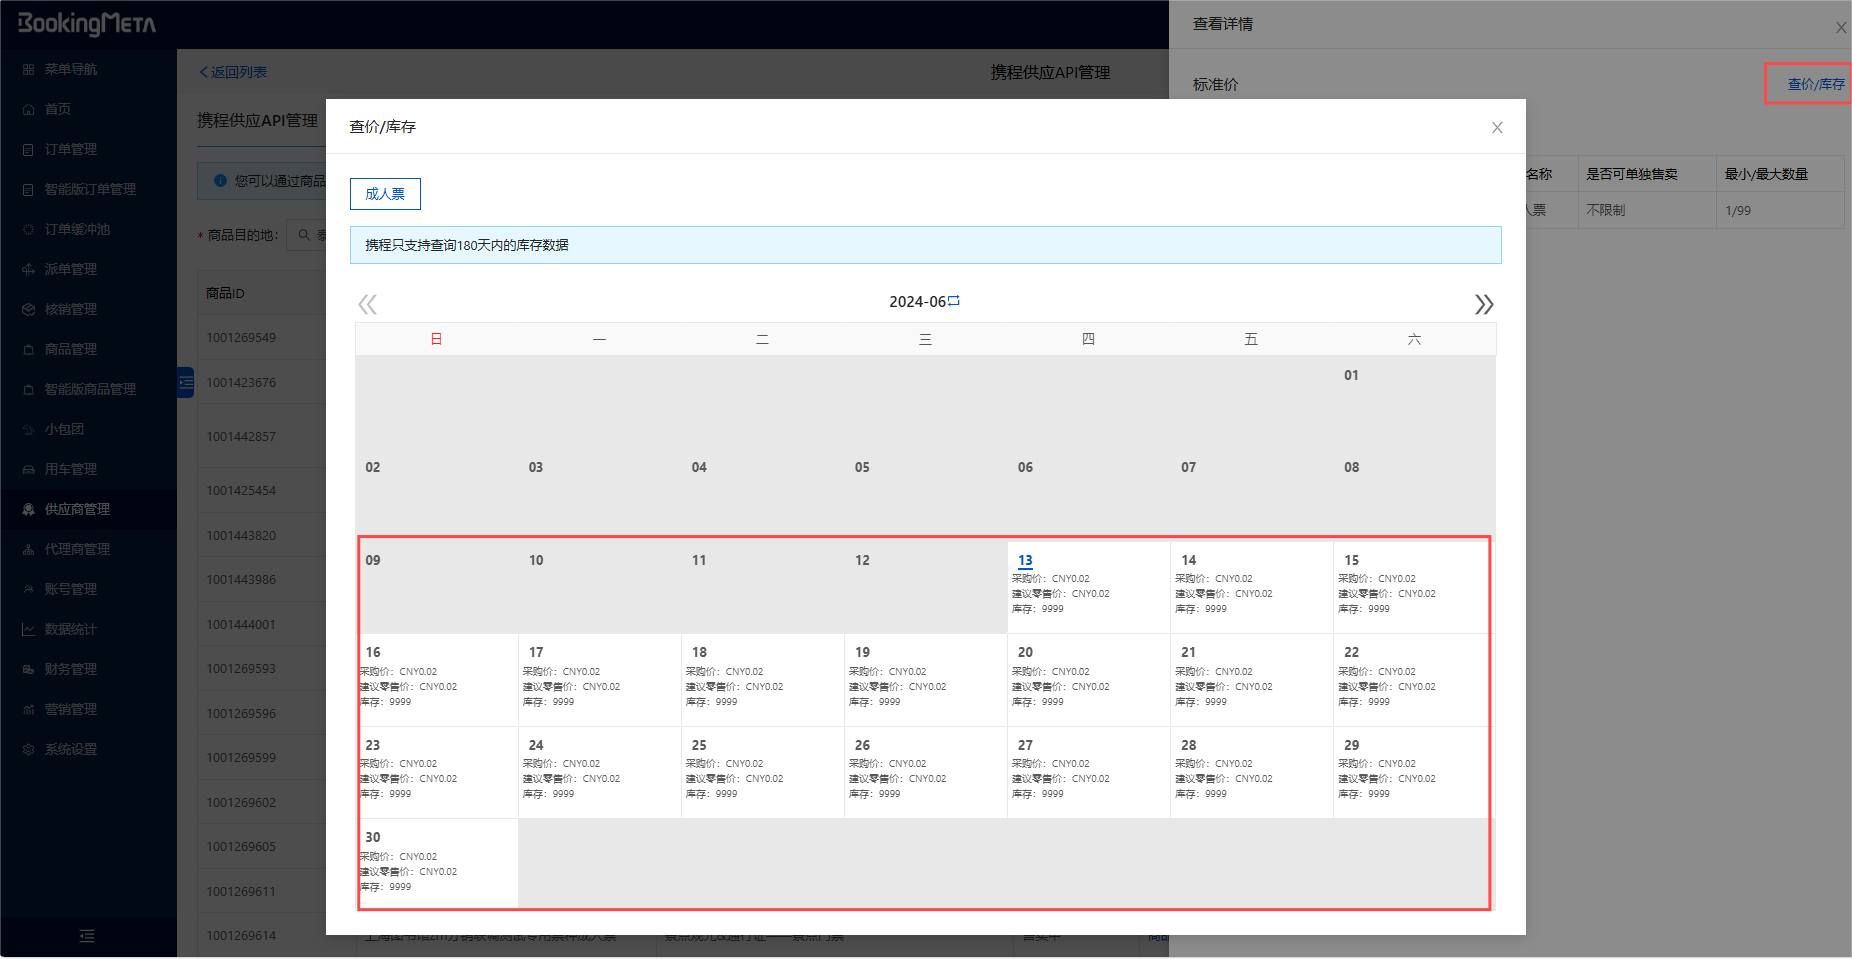The height and width of the screenshot is (959, 1852).
Task: Advance to the next month in calendar
Action: click(1484, 304)
